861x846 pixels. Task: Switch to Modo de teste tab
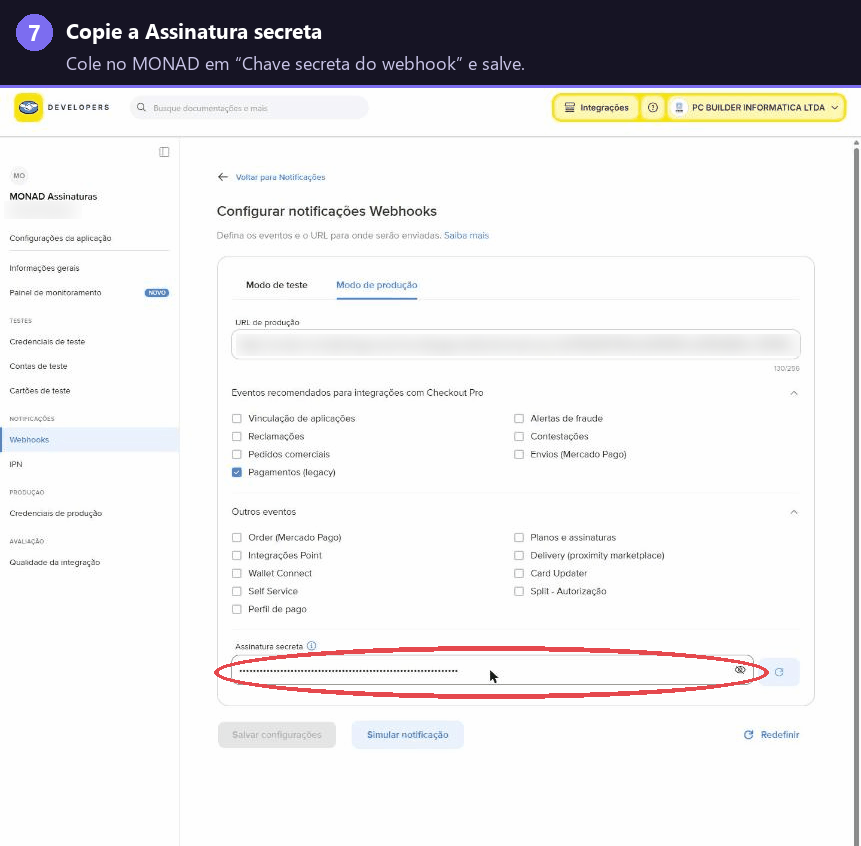pyautogui.click(x=277, y=285)
